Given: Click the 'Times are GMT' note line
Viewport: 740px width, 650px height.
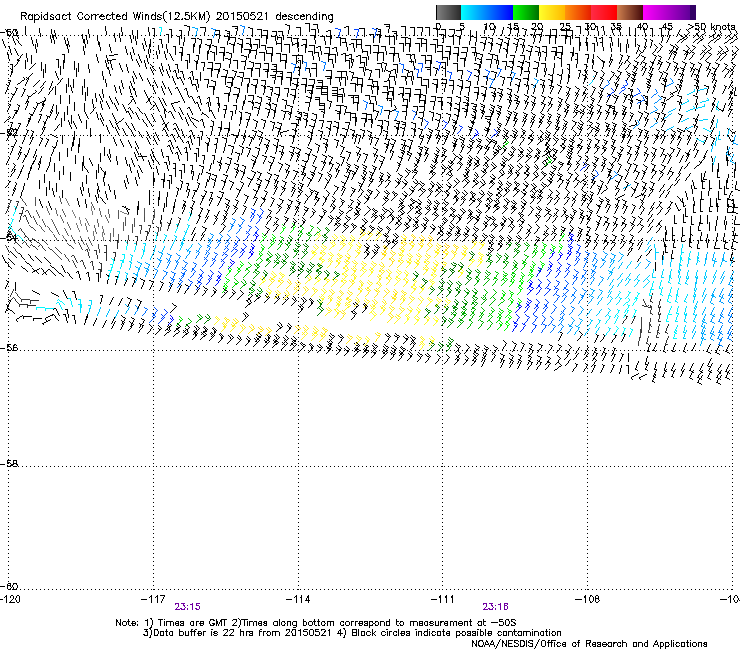Looking at the screenshot, I should [316, 623].
